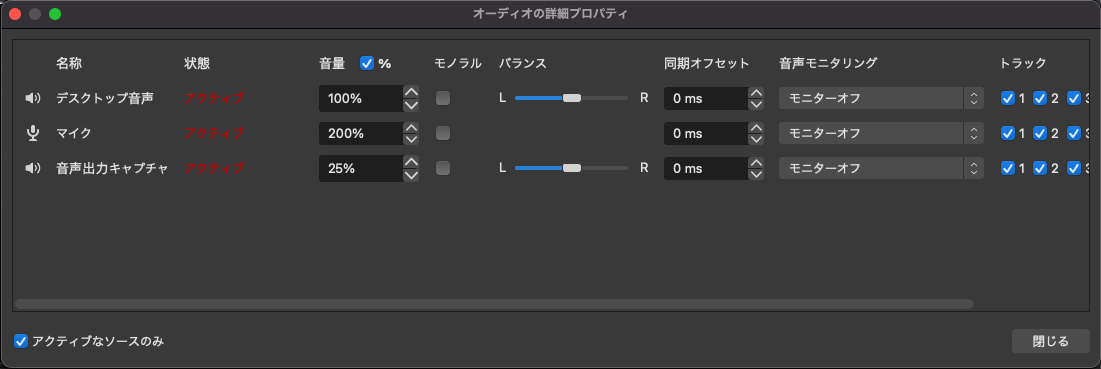This screenshot has width=1101, height=369.
Task: Enable モノラル for マイク
Action: click(x=443, y=133)
